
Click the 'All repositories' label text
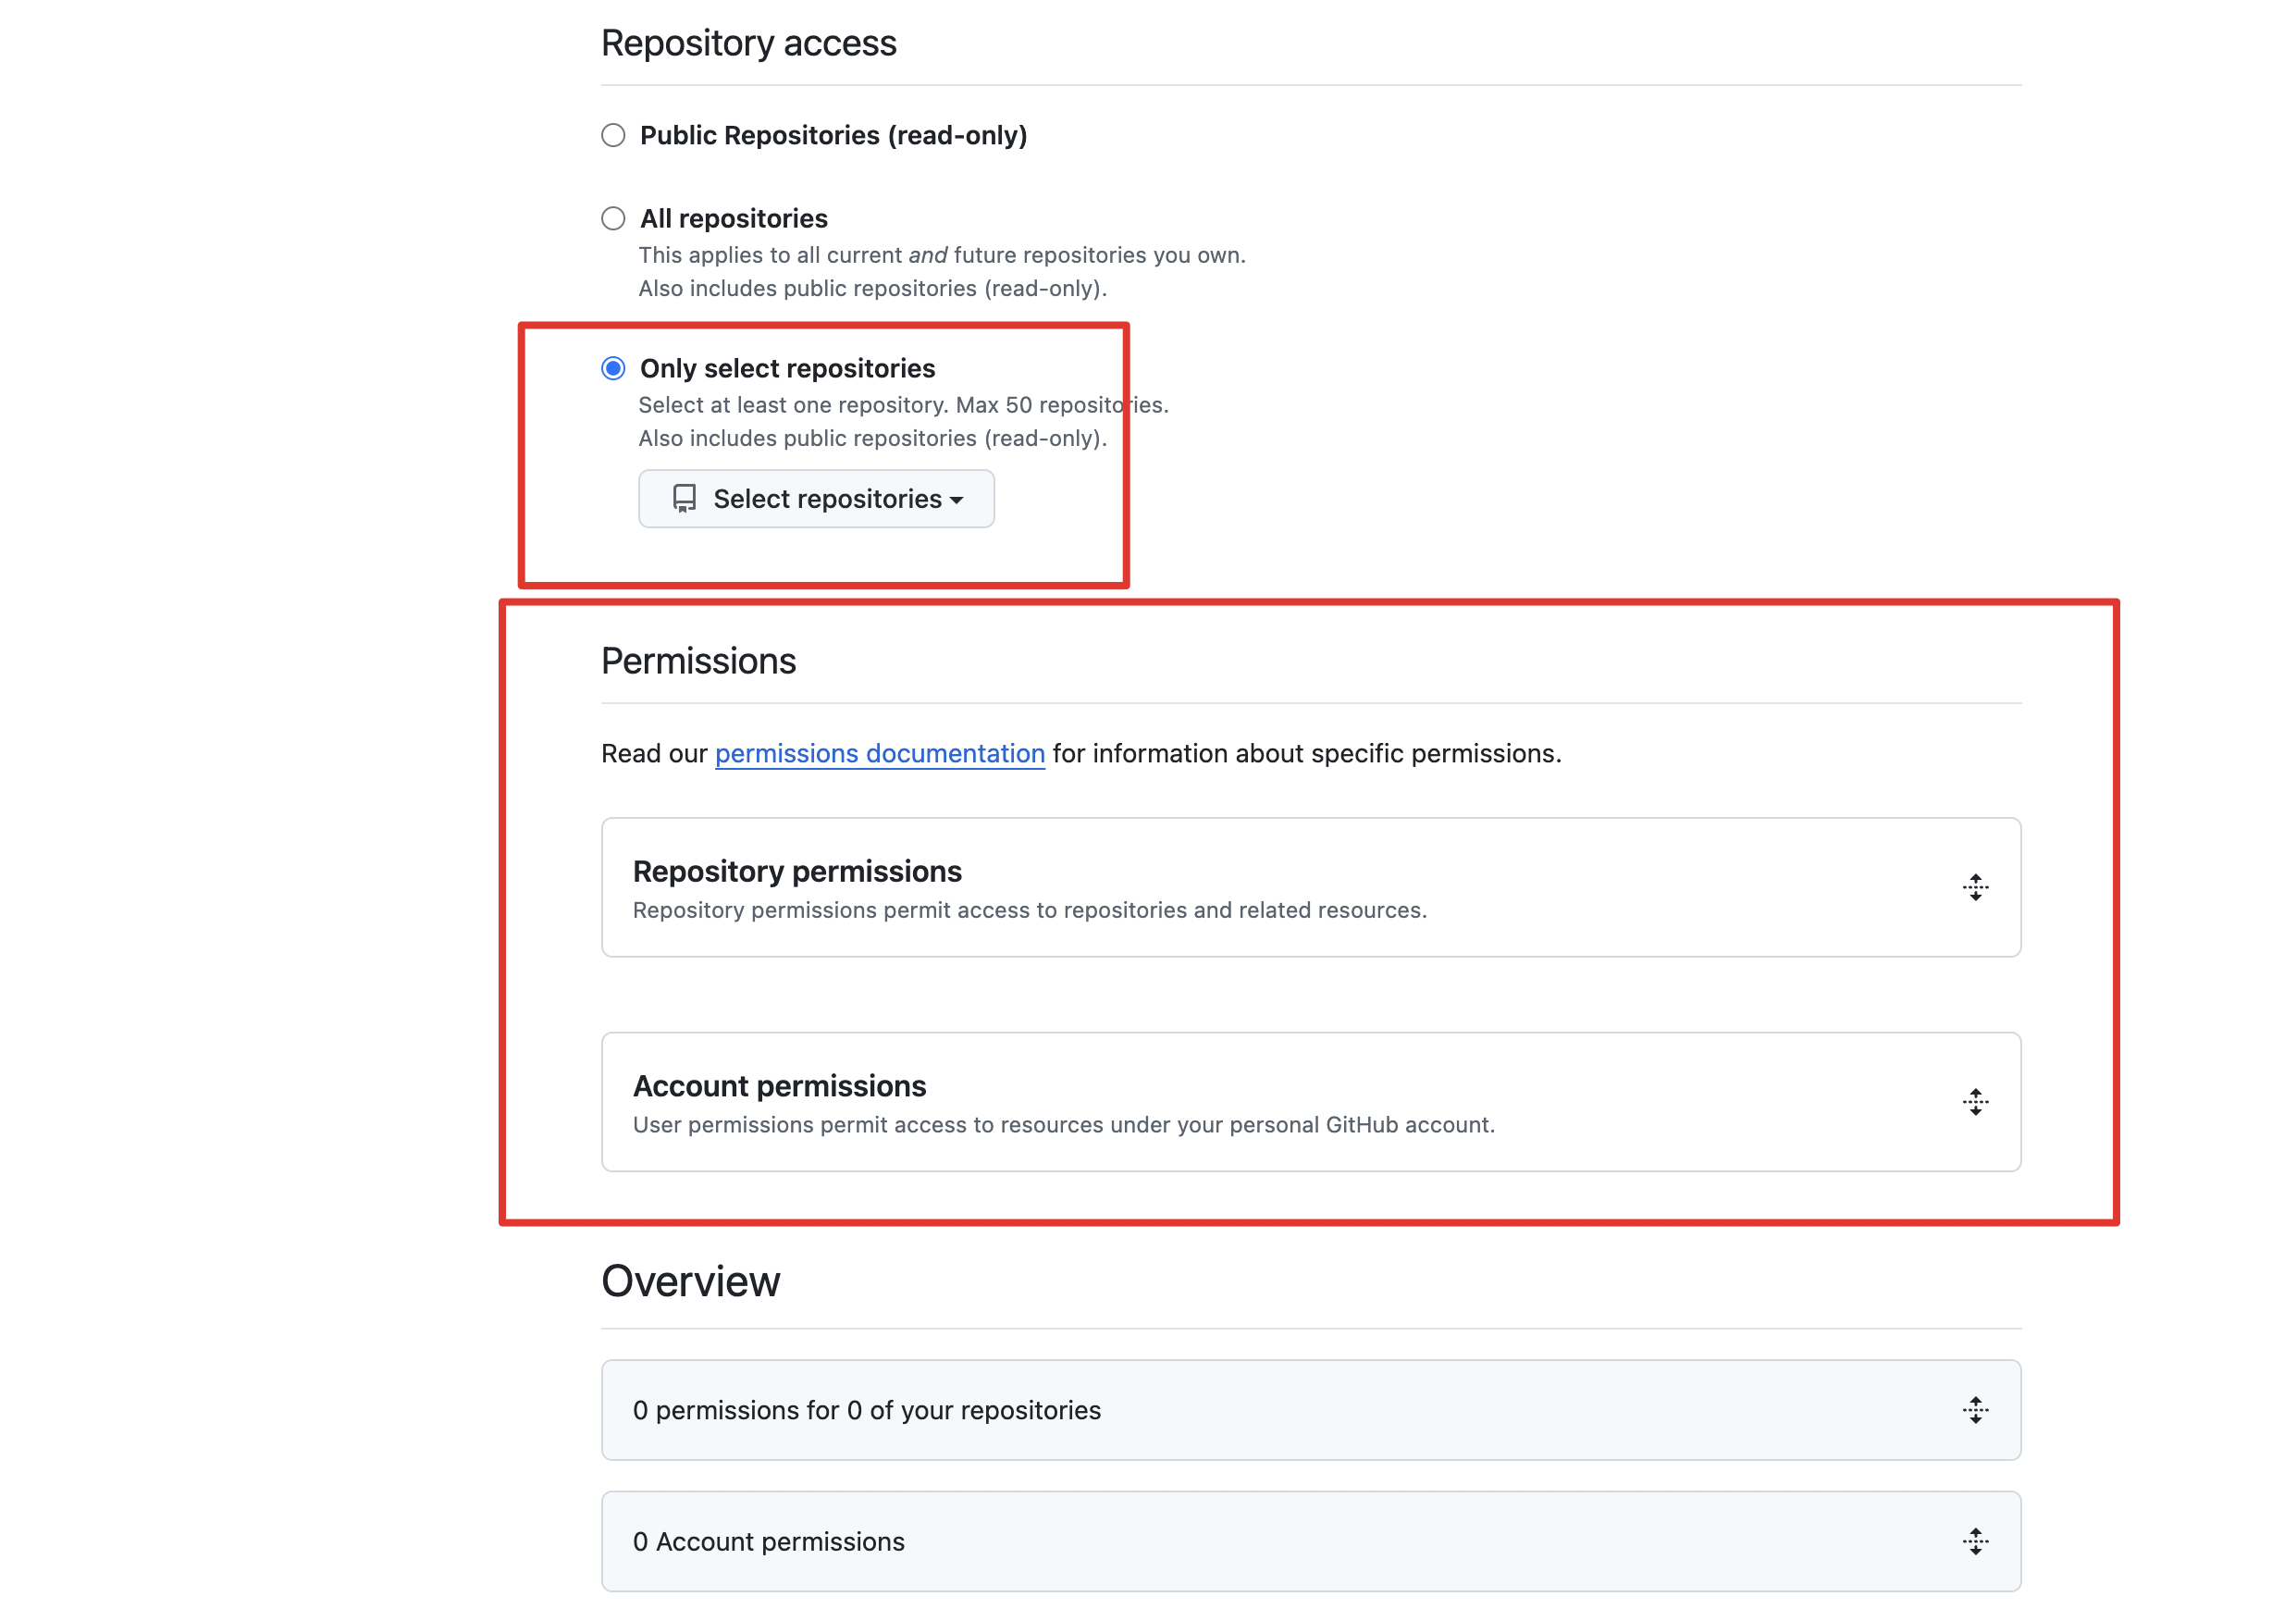pos(733,218)
